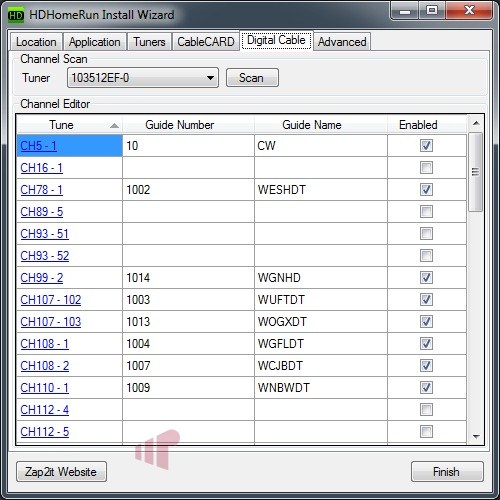Start the channel Scan
This screenshot has height=500, width=500.
point(252,78)
